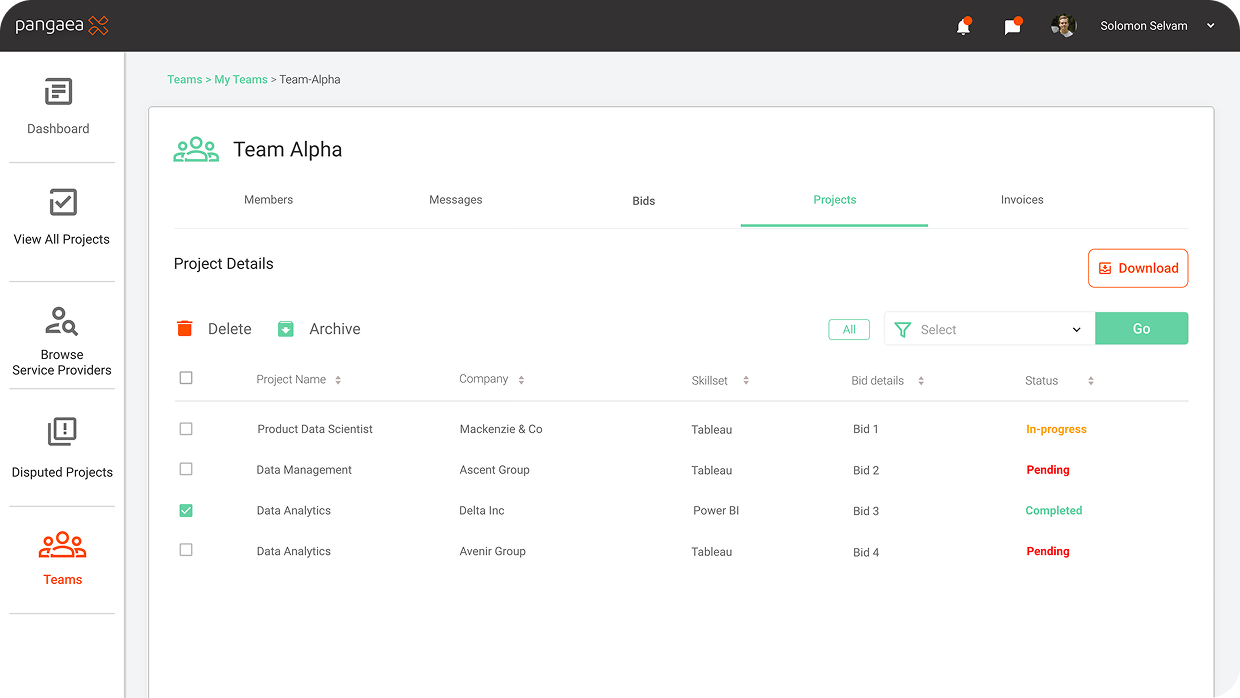Viewport: 1240px width, 698px height.
Task: Switch to the Members tab
Action: (x=268, y=200)
